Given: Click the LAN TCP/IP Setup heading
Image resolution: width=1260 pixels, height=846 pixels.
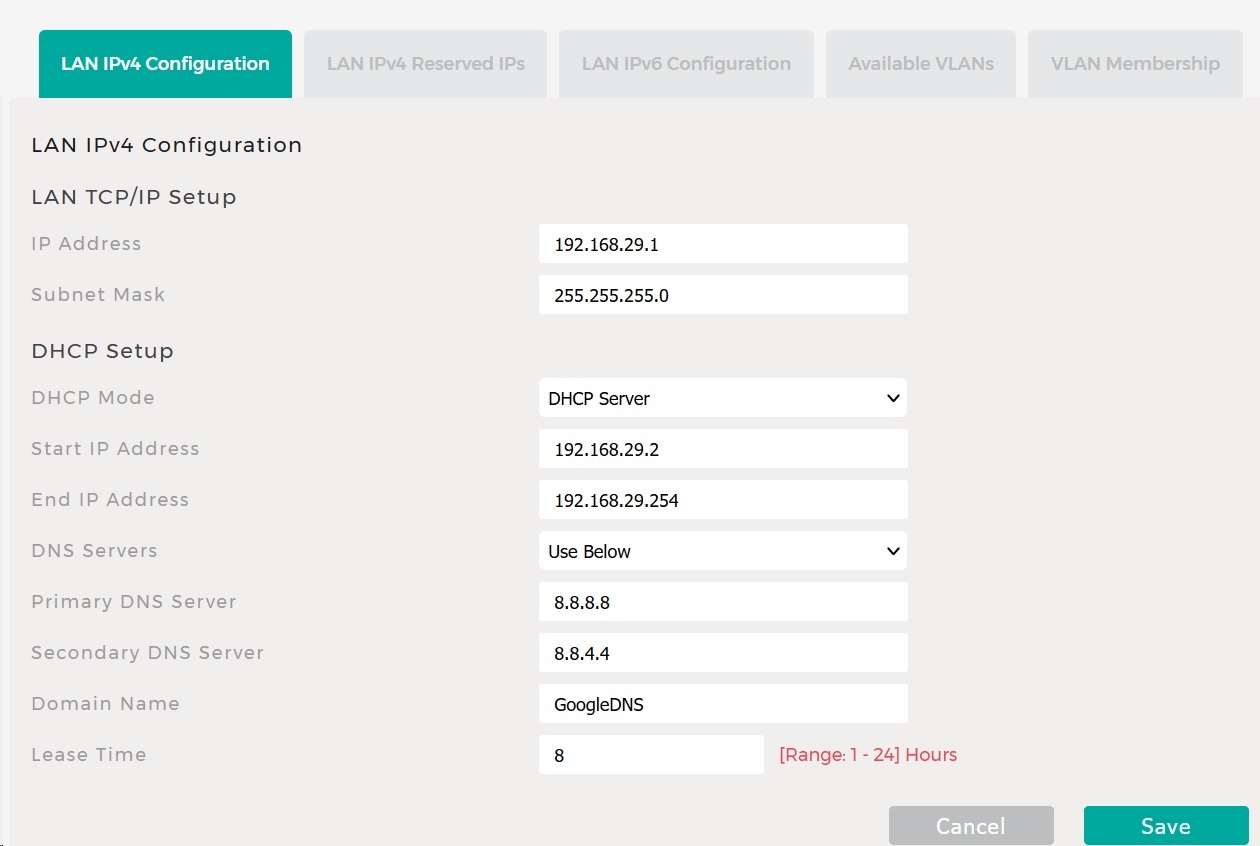Looking at the screenshot, I should click(x=134, y=197).
